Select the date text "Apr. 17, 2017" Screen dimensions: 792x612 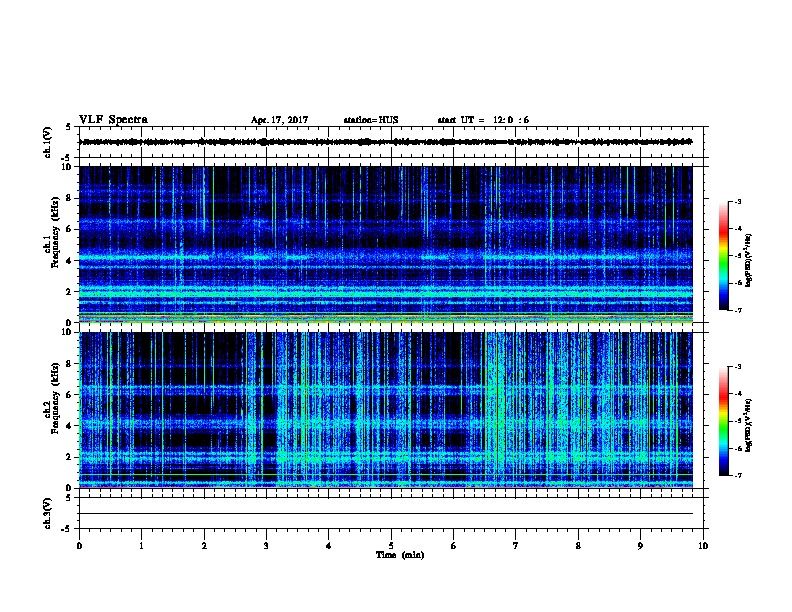tap(279, 120)
